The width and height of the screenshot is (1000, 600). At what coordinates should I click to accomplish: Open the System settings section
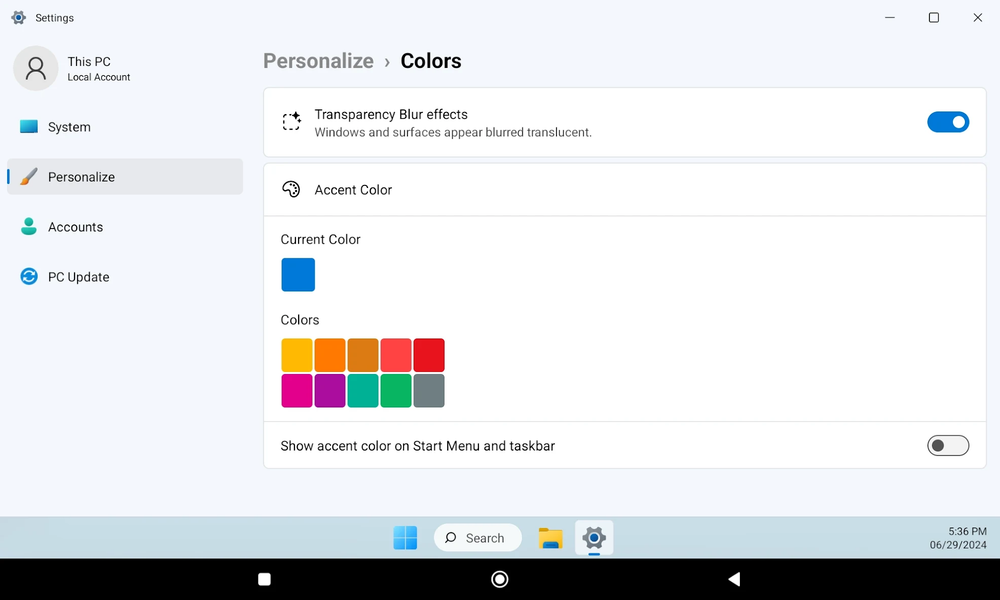pyautogui.click(x=69, y=127)
